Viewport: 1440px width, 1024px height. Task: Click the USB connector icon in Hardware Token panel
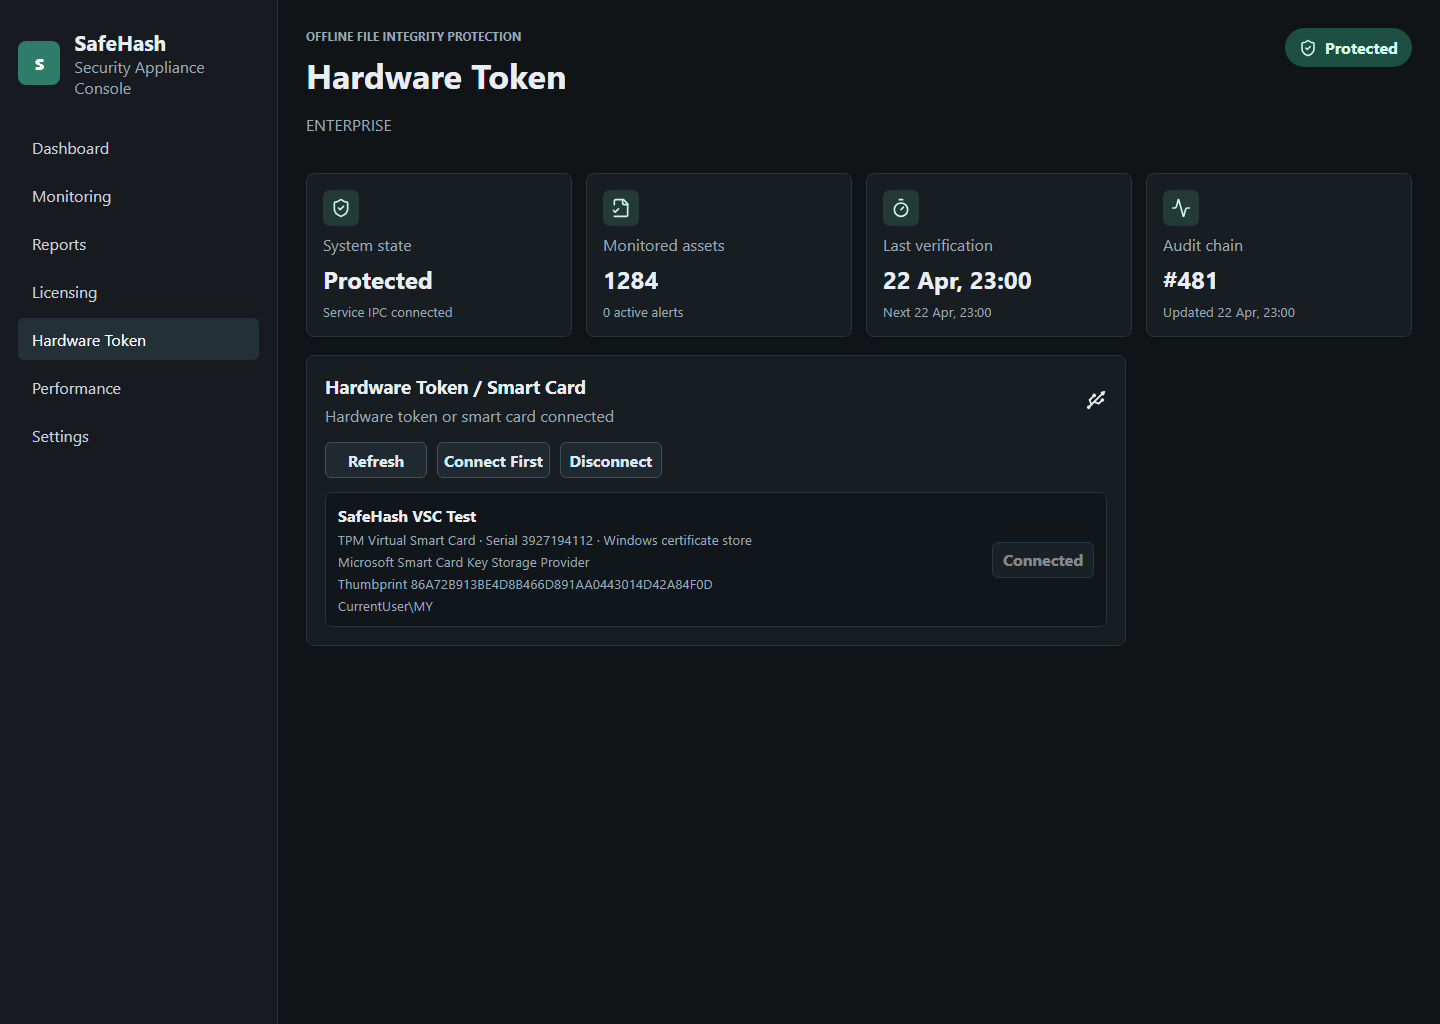pos(1096,399)
